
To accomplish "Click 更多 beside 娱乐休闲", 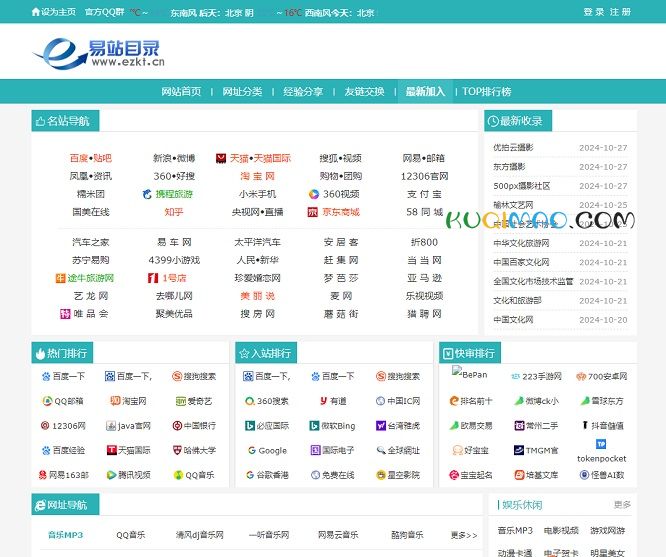I will pos(622,505).
